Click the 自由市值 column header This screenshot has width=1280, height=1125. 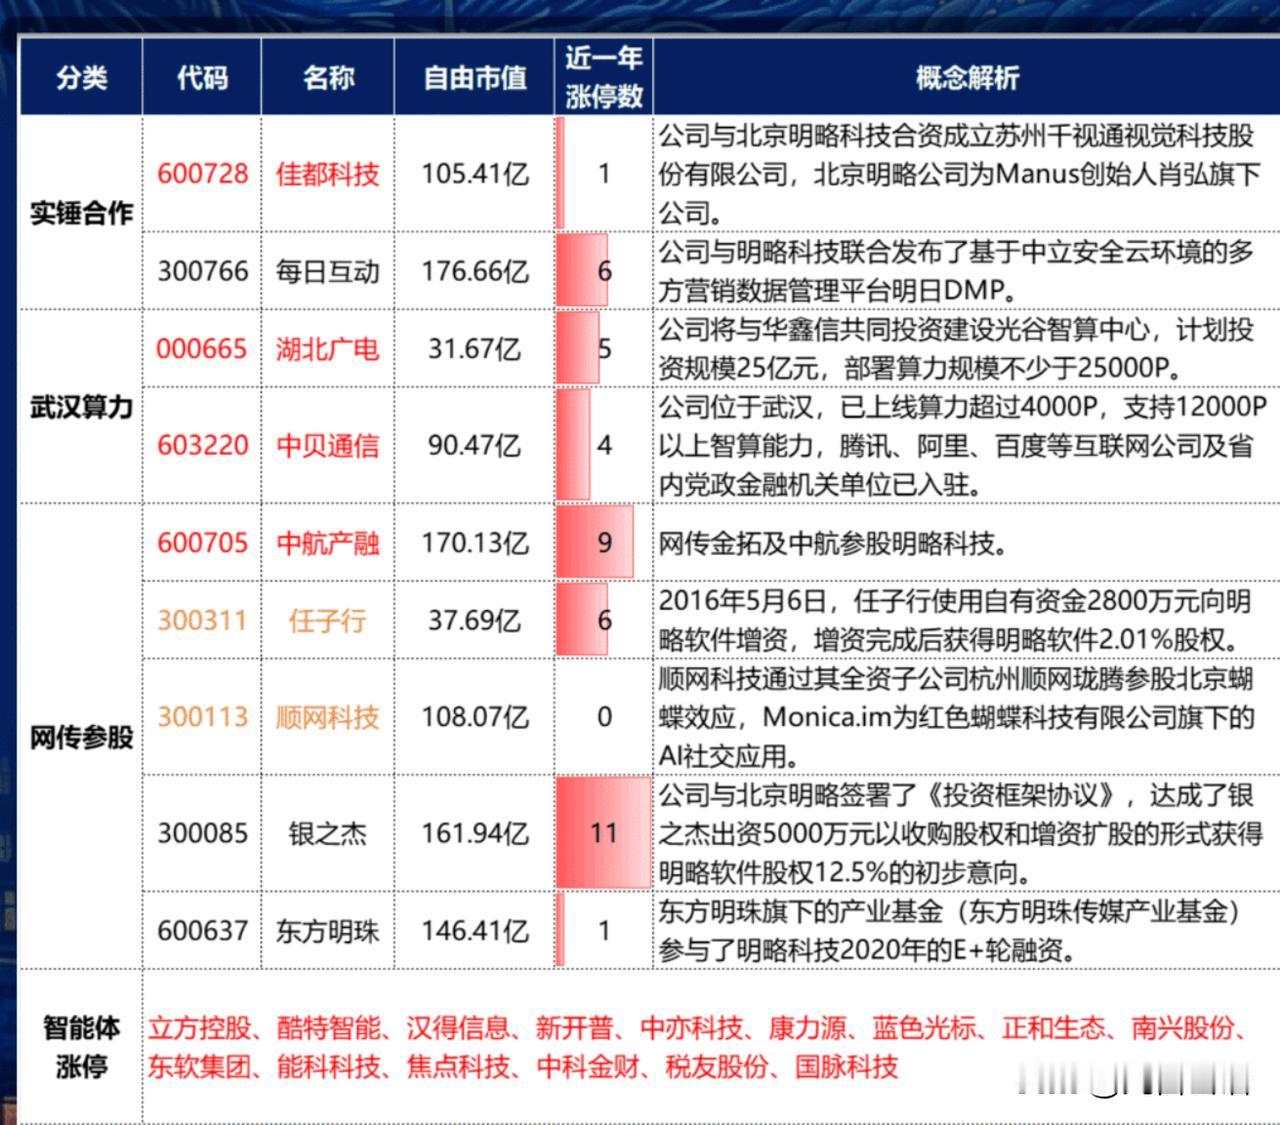(475, 78)
